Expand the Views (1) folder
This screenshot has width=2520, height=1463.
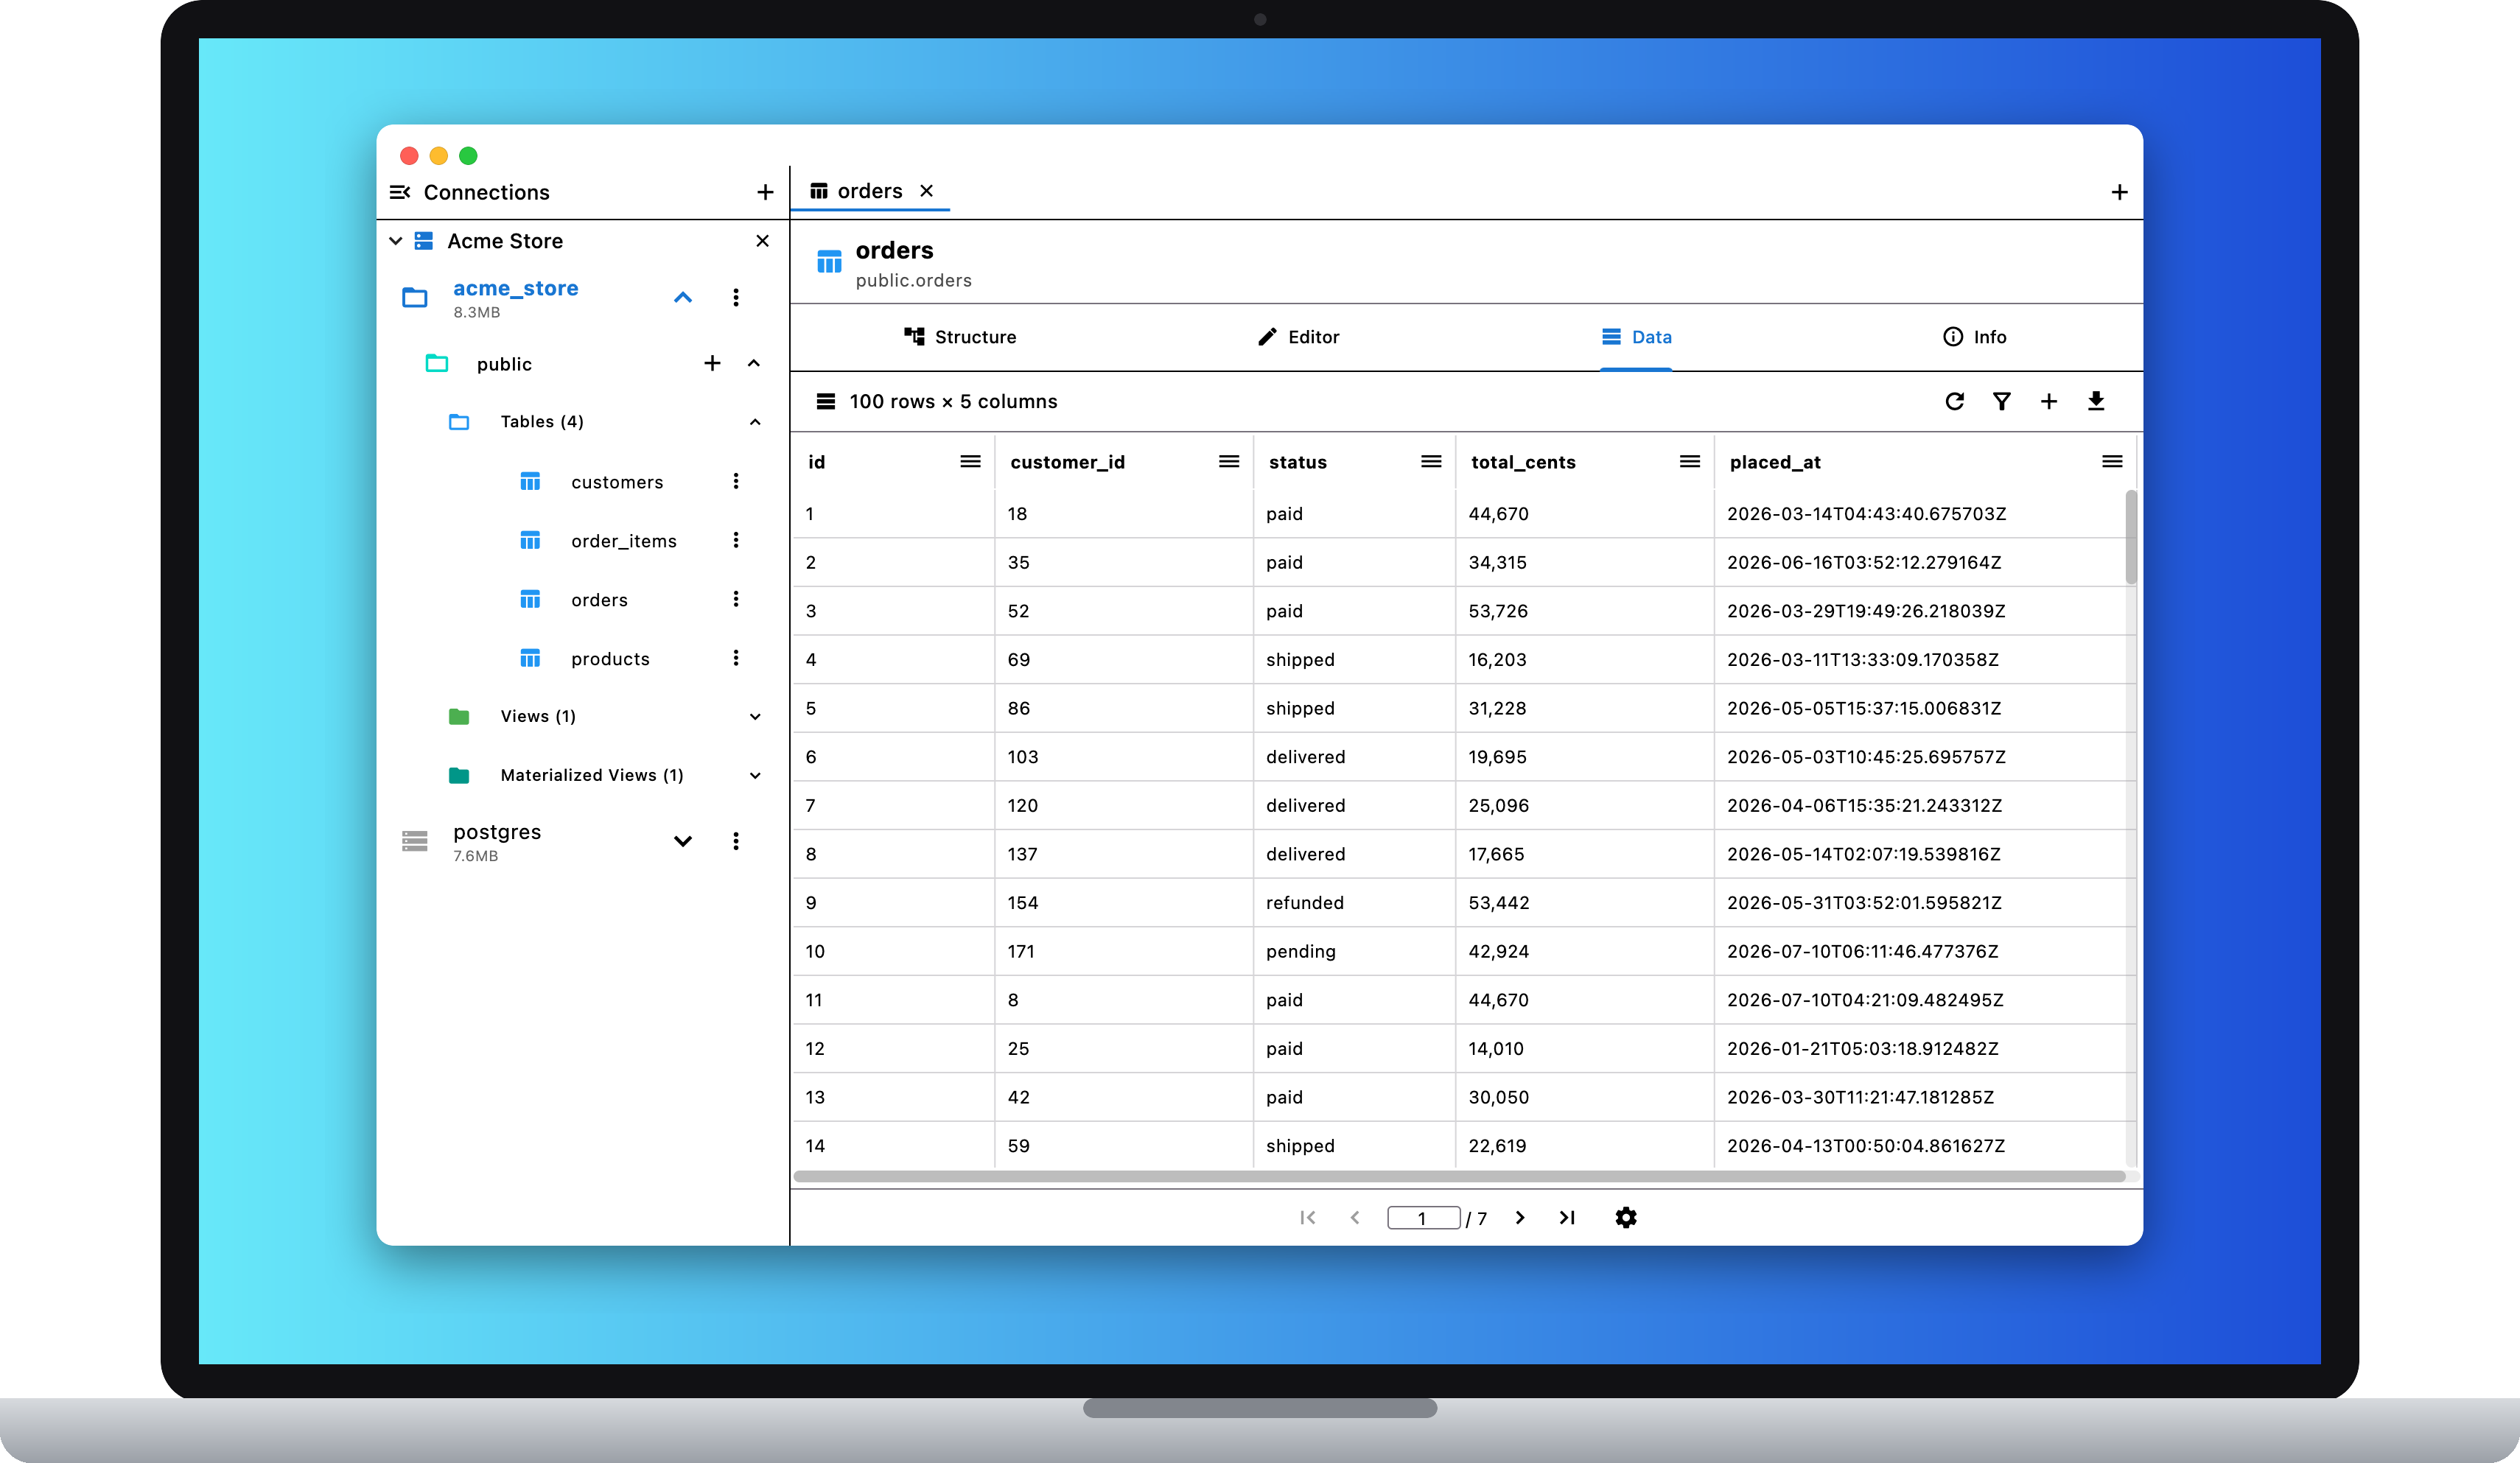755,717
